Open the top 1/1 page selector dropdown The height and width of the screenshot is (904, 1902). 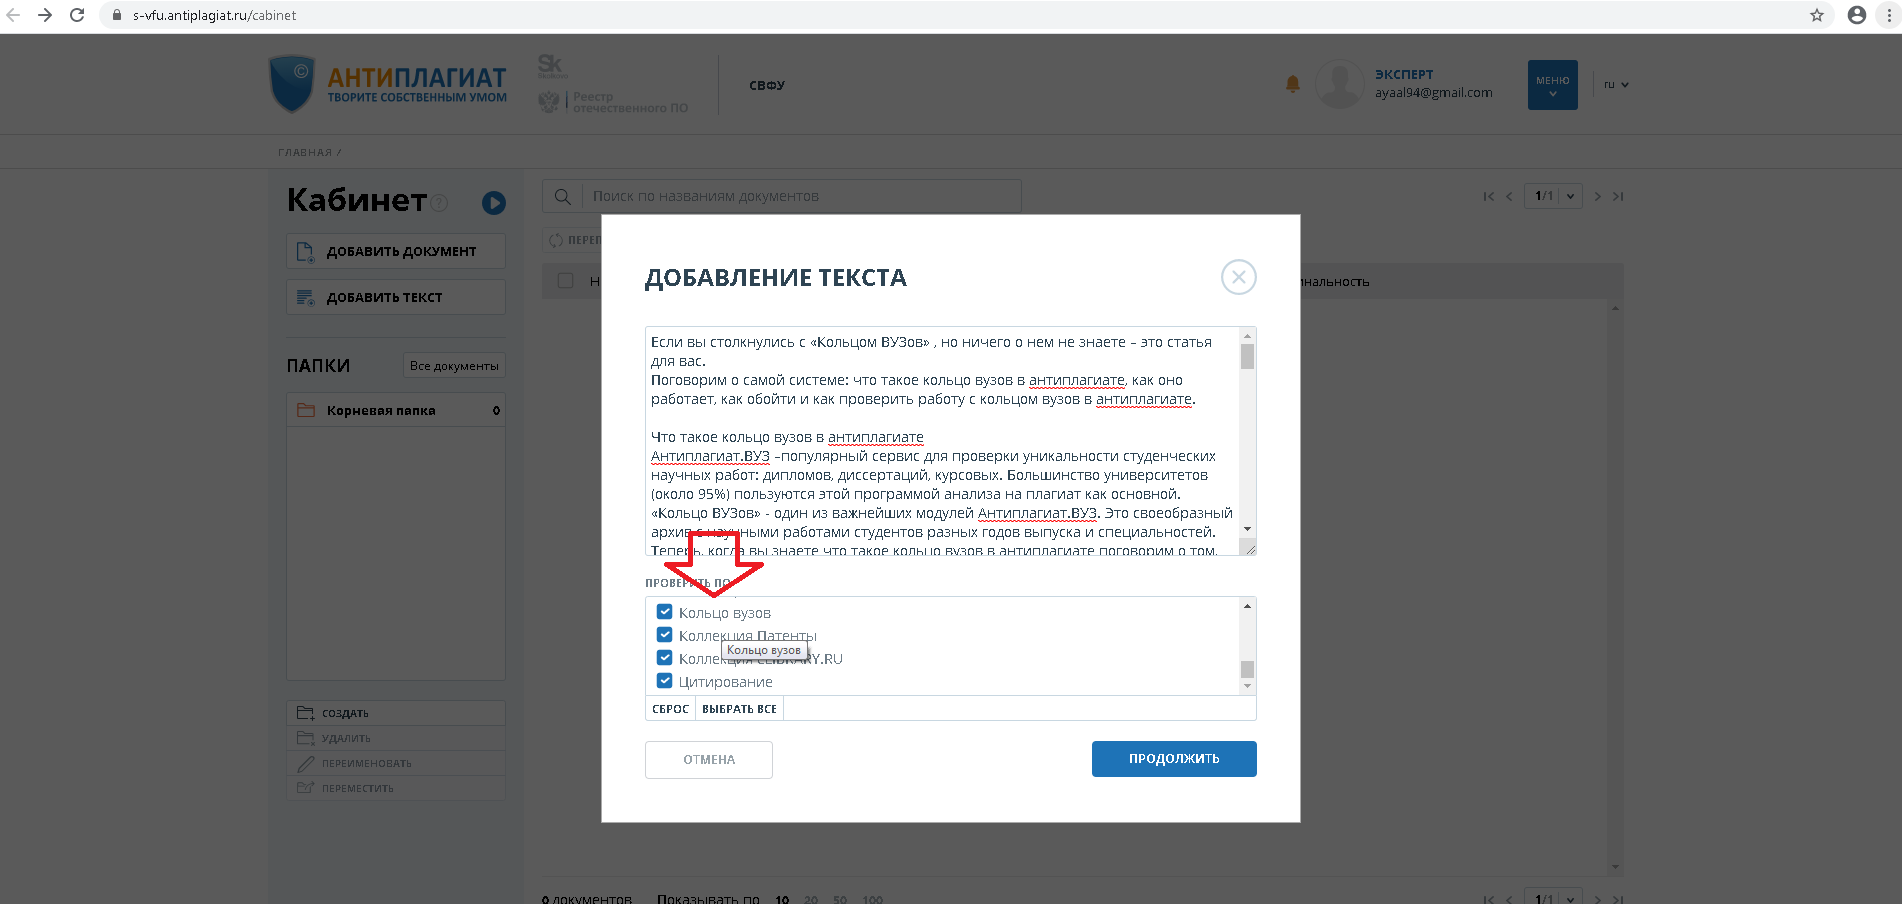tap(1553, 196)
